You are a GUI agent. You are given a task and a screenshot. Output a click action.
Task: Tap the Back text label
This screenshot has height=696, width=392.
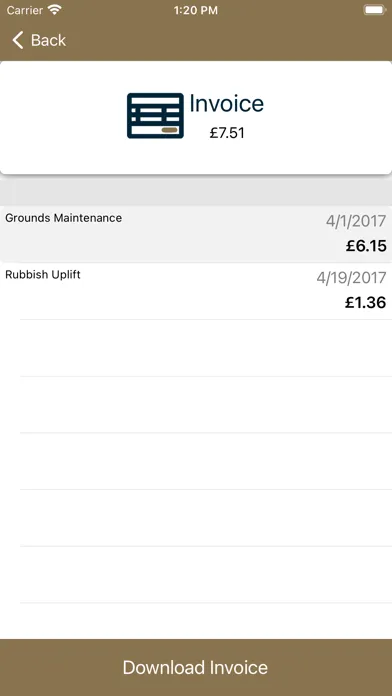(x=48, y=40)
